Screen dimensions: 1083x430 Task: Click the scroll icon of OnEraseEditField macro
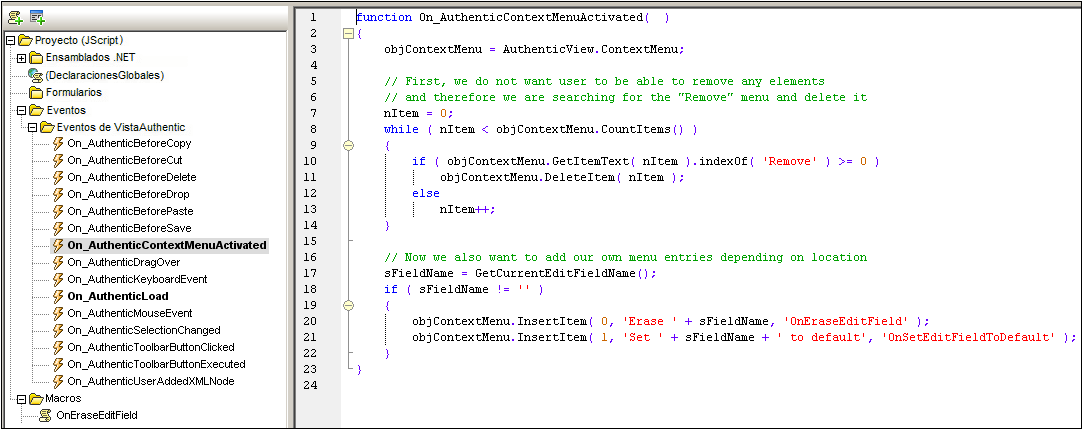[47, 416]
